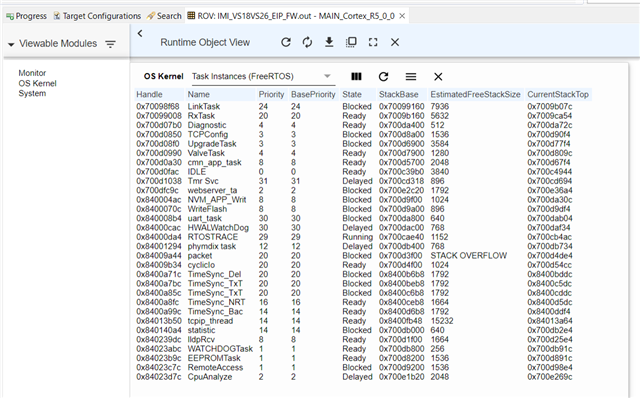Select the ValveTask name cell

pos(206,153)
